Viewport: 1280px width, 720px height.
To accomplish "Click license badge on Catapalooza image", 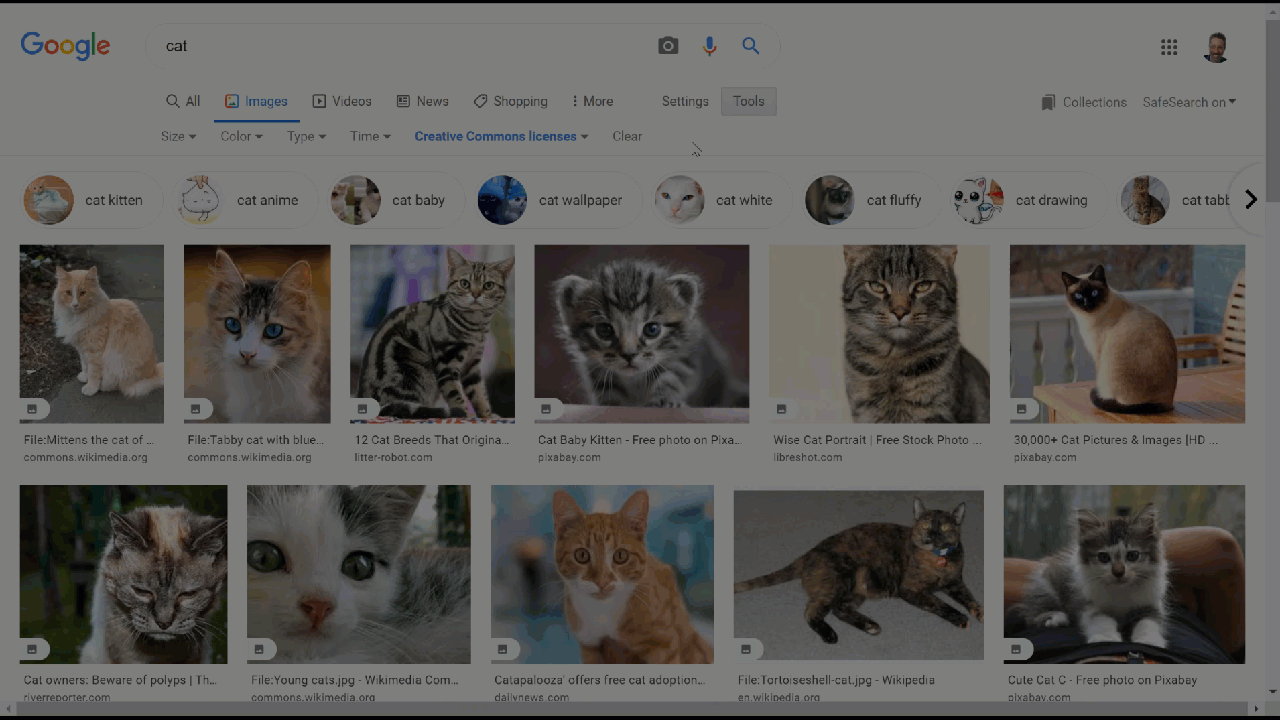I will tap(503, 649).
